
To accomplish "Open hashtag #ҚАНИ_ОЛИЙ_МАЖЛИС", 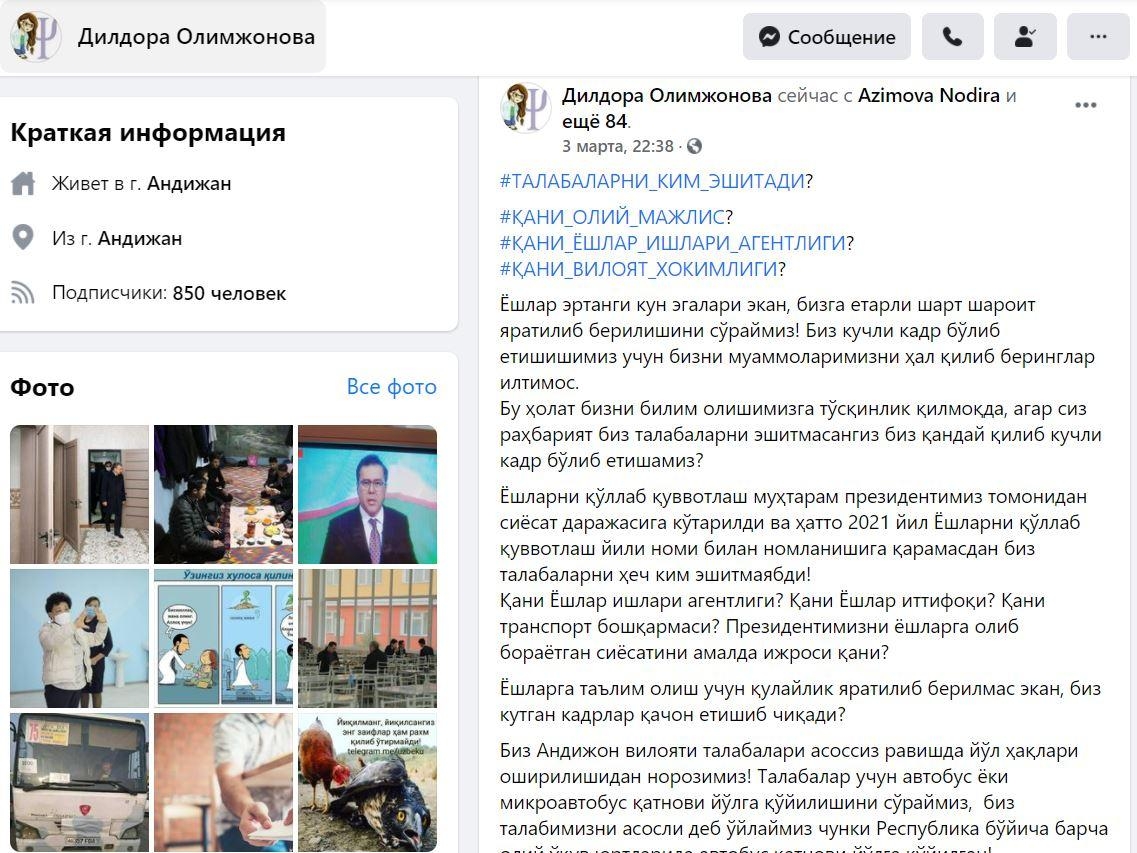I will pos(612,216).
